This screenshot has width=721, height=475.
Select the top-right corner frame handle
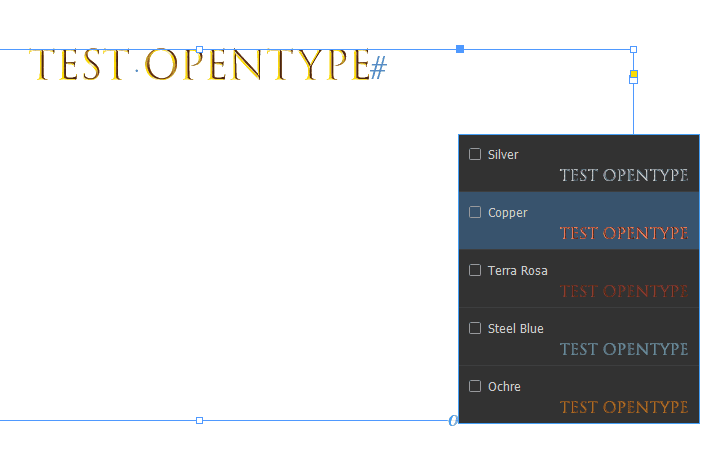(x=634, y=49)
